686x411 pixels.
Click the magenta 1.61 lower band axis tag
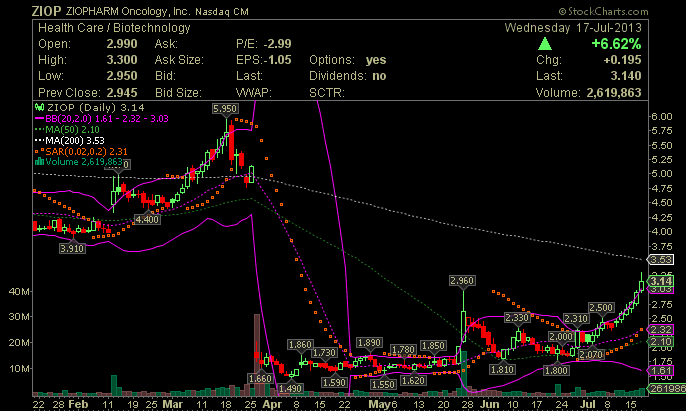click(x=661, y=371)
